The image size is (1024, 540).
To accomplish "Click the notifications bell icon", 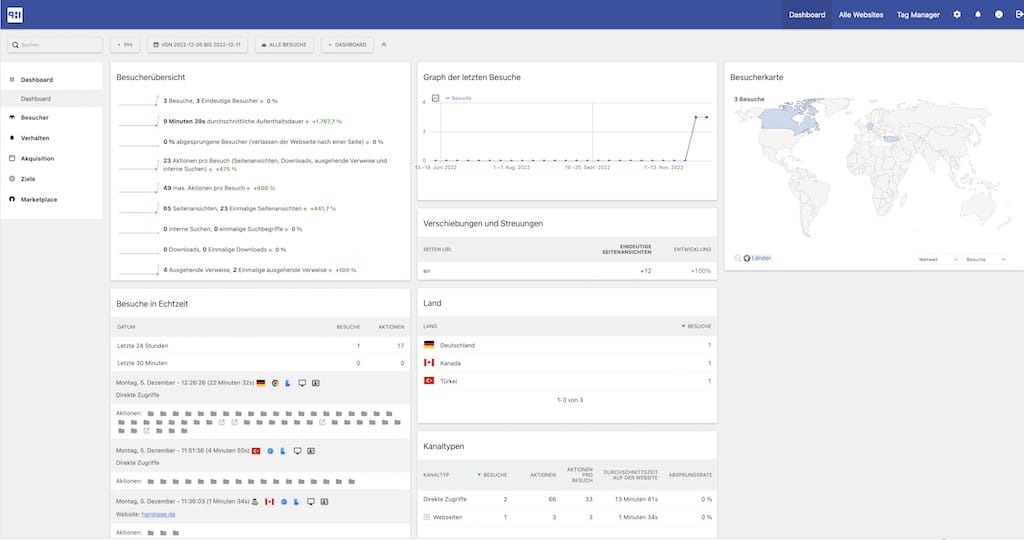I will [978, 15].
